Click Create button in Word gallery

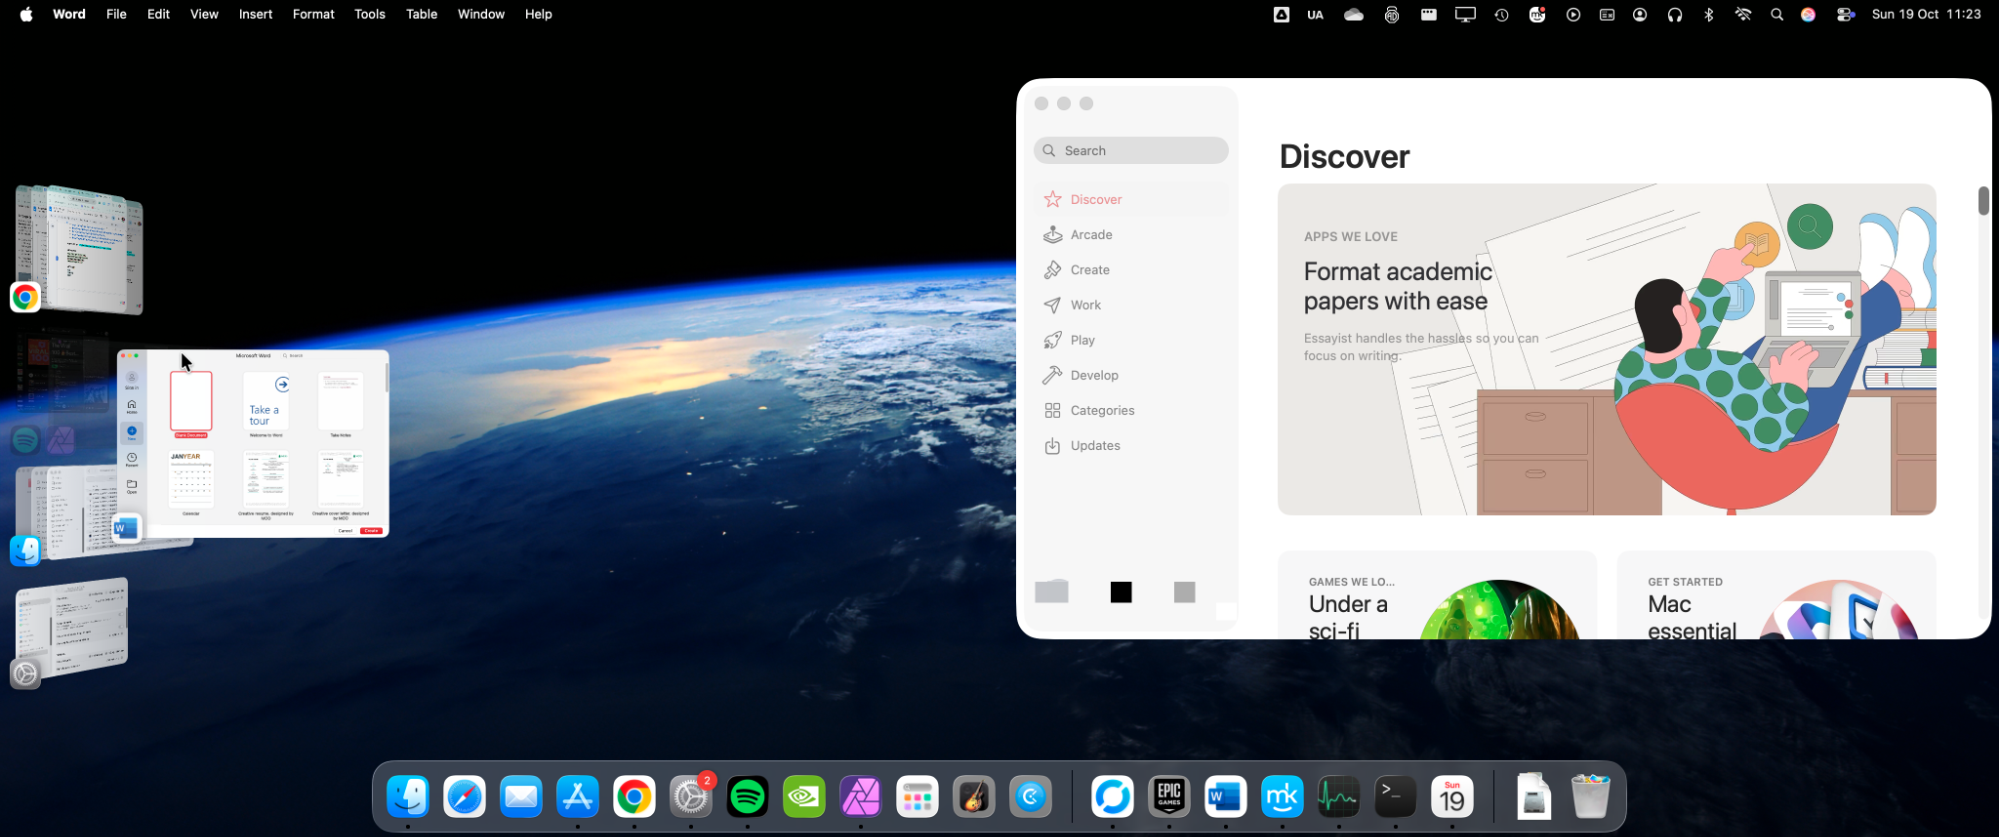click(371, 530)
